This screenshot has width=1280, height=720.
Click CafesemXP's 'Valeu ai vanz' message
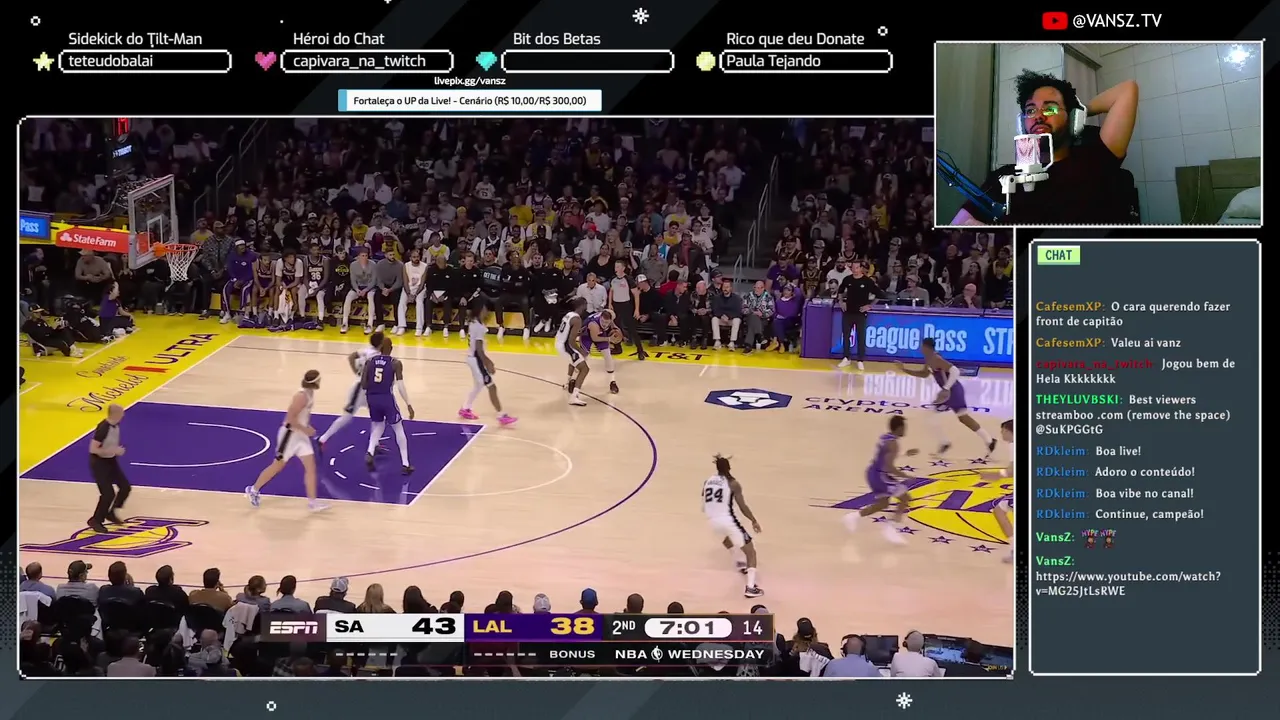(1109, 343)
